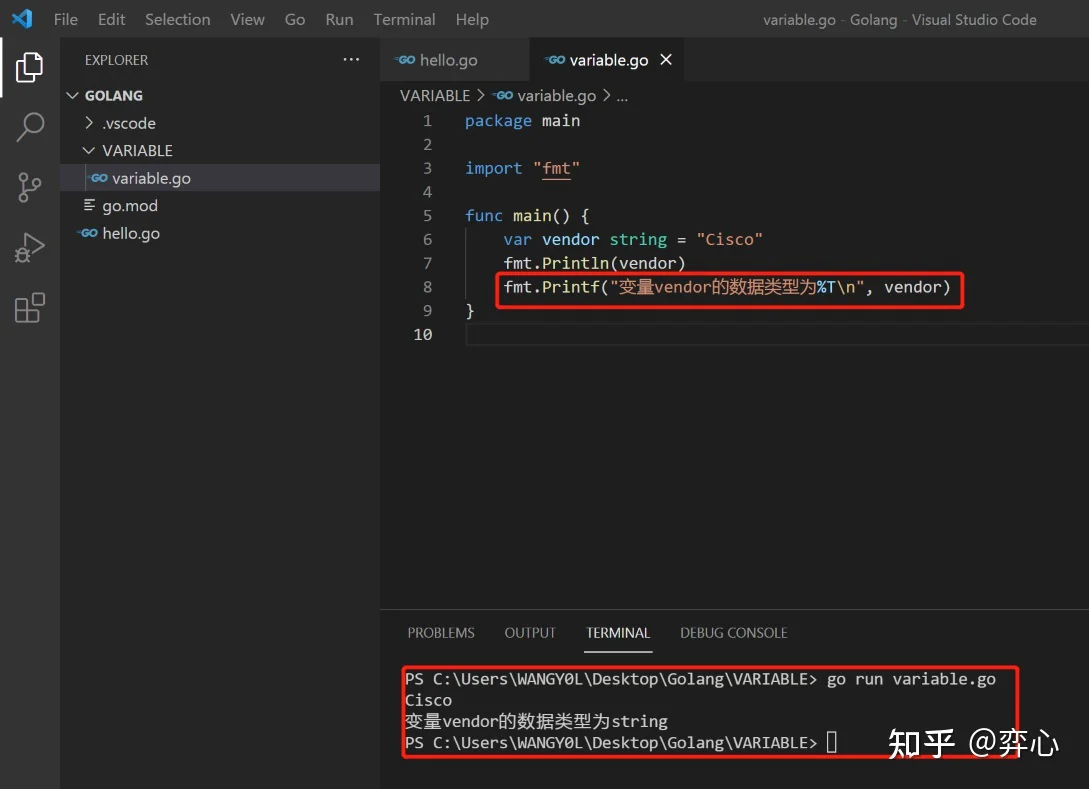Open the View menu
This screenshot has width=1089, height=789.
coord(247,19)
